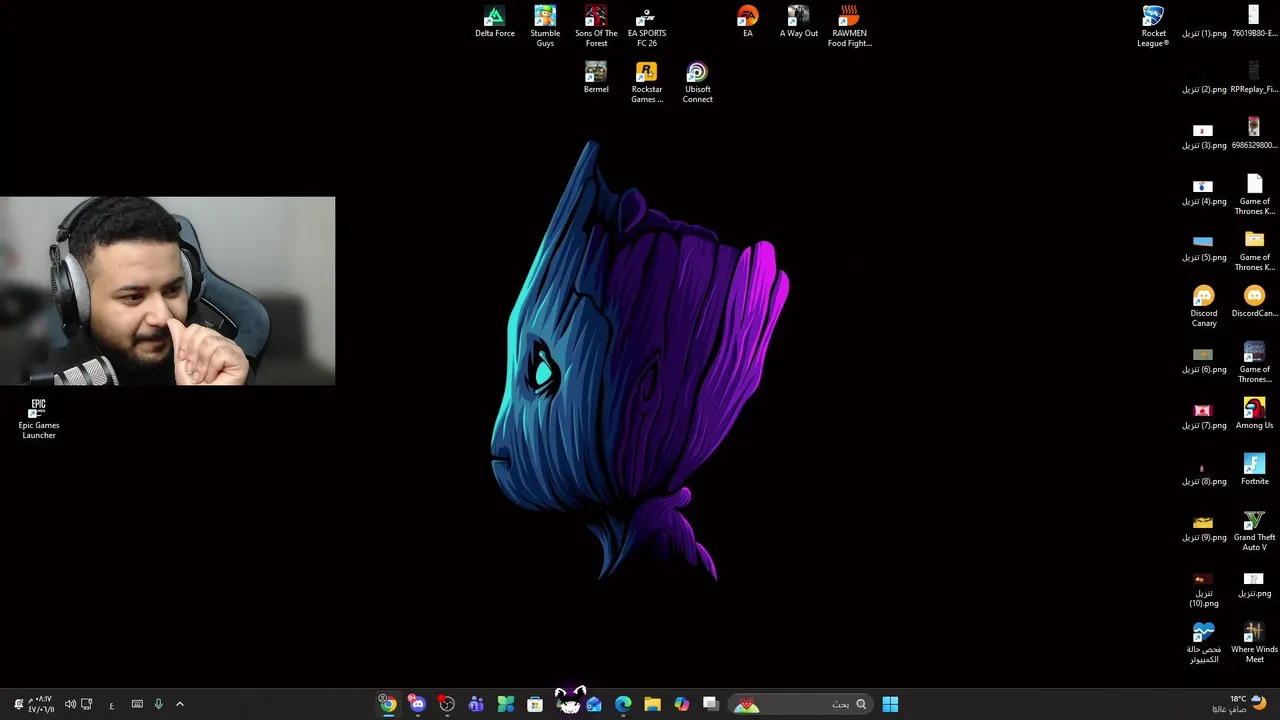Open the taskbar clock and date
This screenshot has width=1280, height=720.
[40, 704]
